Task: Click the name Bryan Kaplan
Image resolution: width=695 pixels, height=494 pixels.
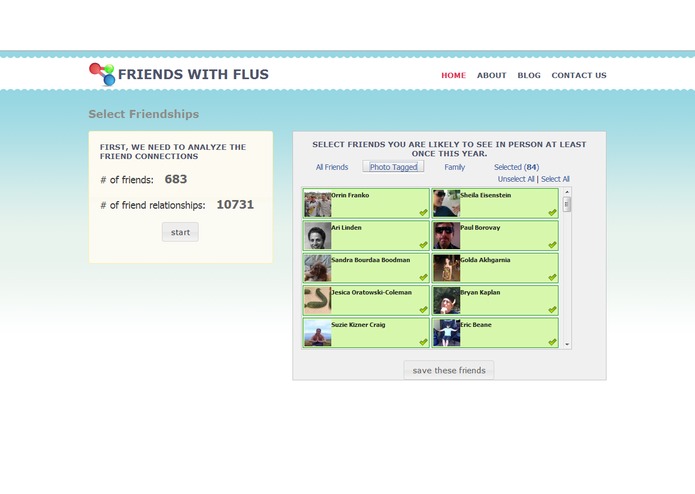Action: click(480, 292)
